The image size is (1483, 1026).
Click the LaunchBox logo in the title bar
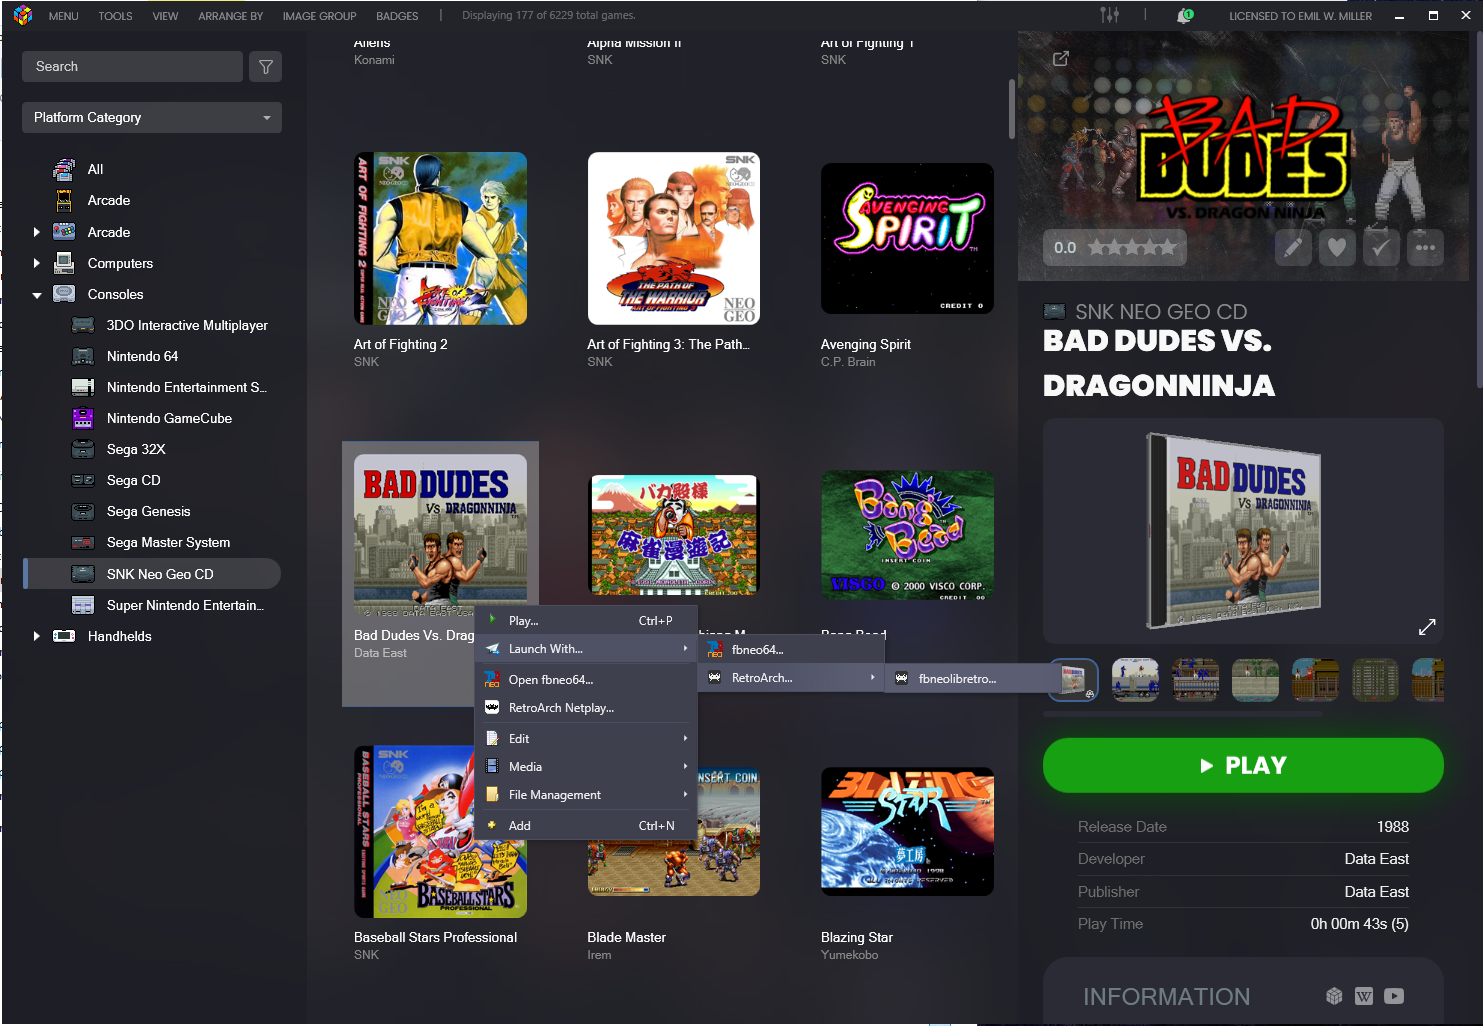[x=22, y=15]
